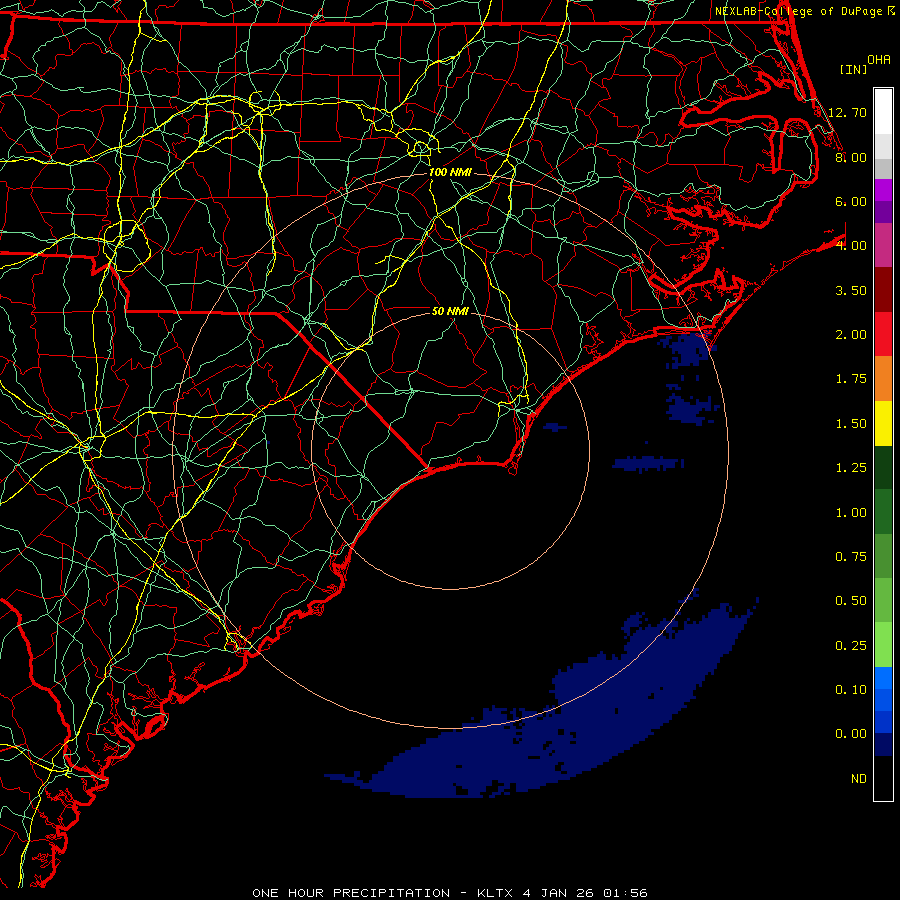Click the ND legend label

coord(859,779)
